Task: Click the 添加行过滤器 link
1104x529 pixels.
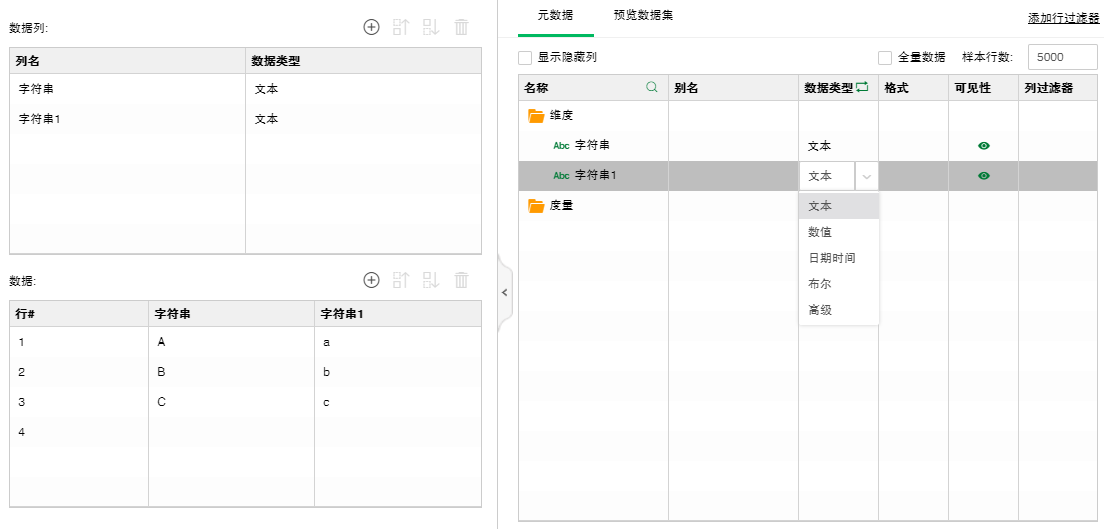Action: tap(1063, 18)
